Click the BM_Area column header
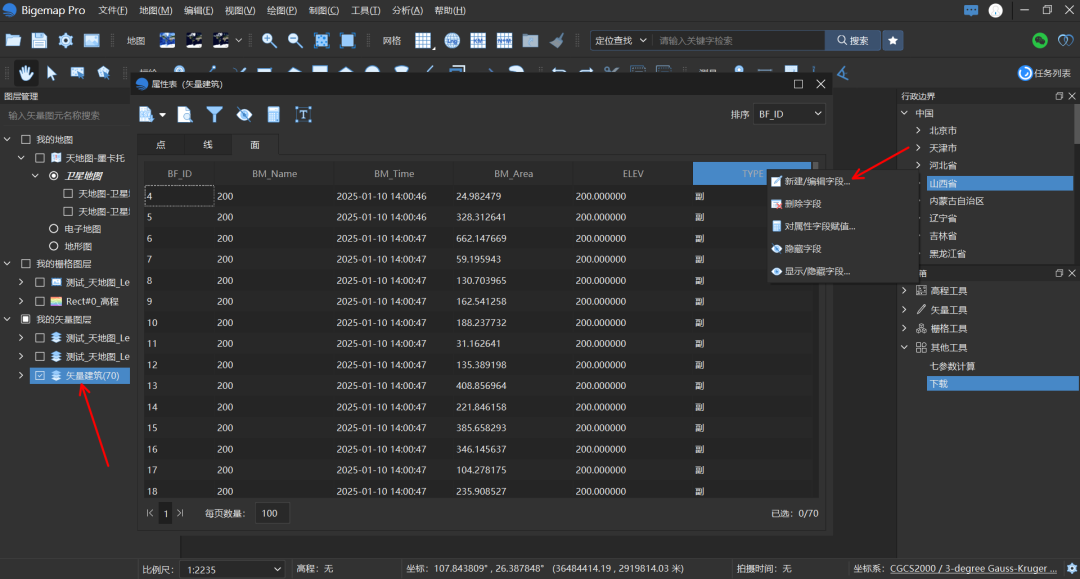The height and width of the screenshot is (579, 1080). pyautogui.click(x=513, y=173)
